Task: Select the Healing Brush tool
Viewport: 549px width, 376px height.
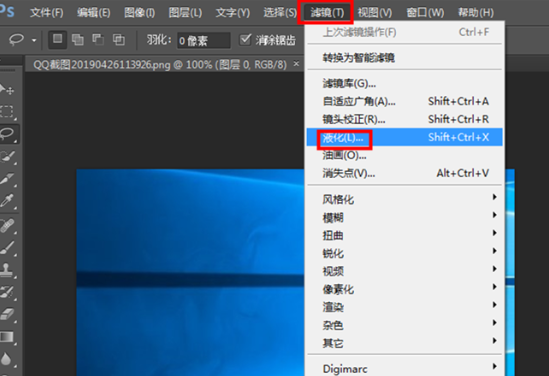Action: click(x=7, y=225)
